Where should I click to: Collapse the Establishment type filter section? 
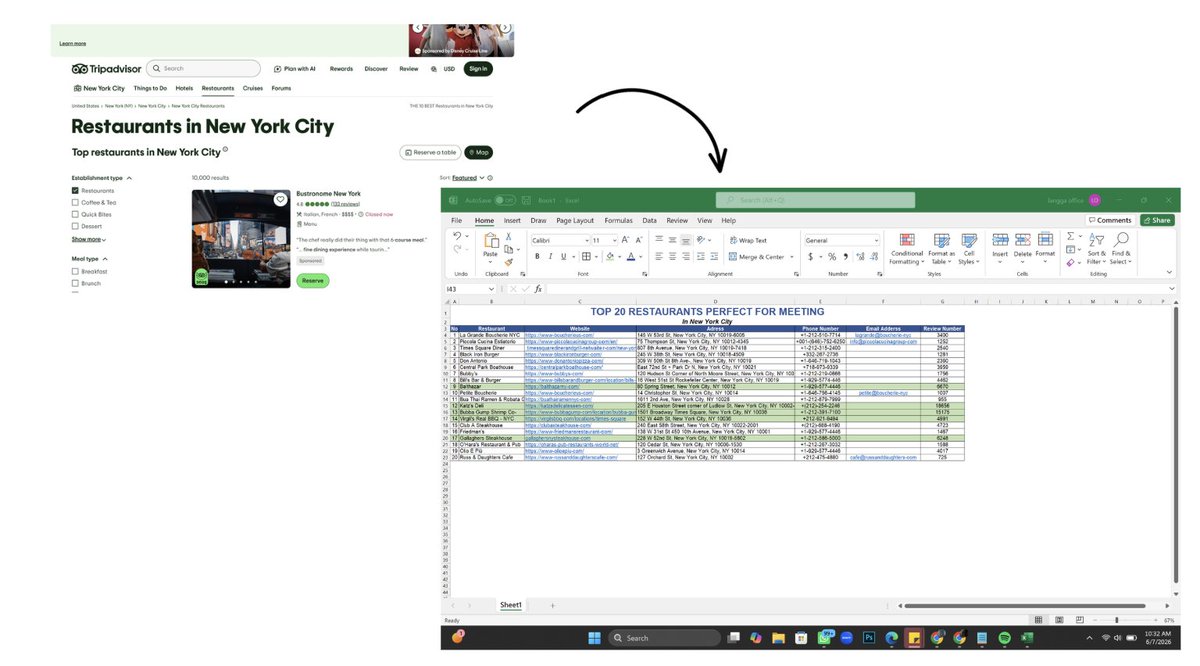(129, 178)
